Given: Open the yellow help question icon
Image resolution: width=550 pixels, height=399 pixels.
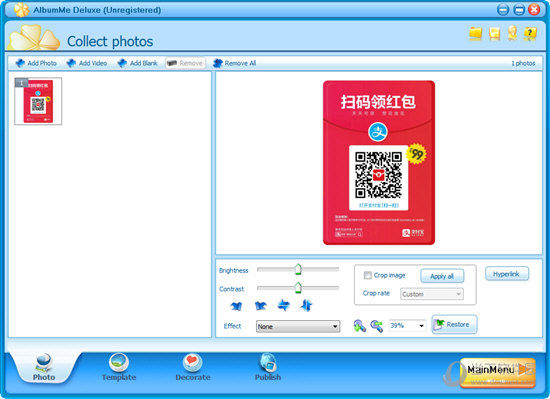Looking at the screenshot, I should coord(530,34).
